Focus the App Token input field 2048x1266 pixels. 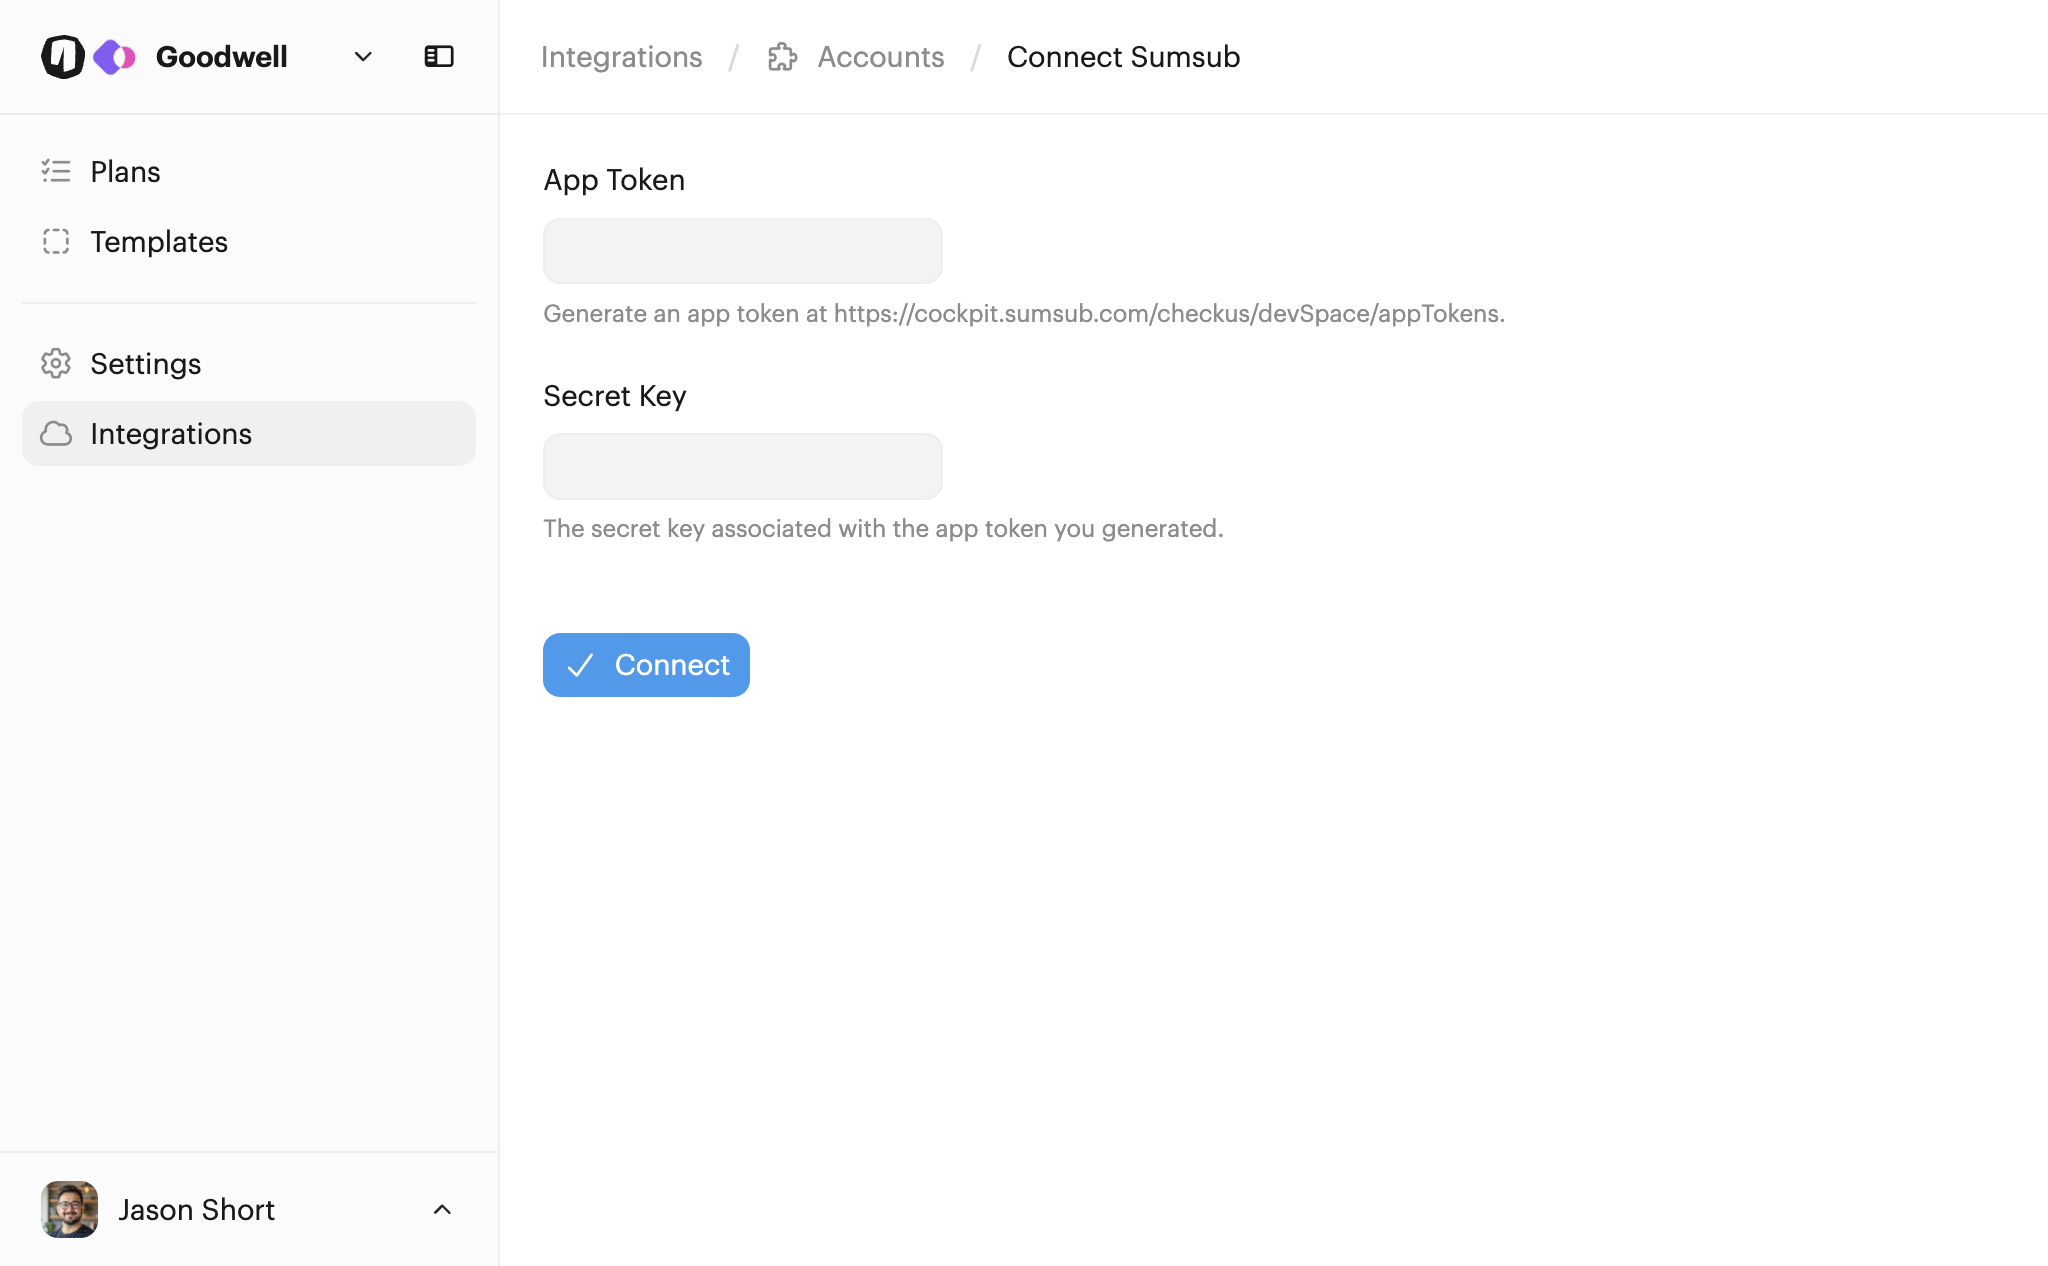pyautogui.click(x=742, y=251)
